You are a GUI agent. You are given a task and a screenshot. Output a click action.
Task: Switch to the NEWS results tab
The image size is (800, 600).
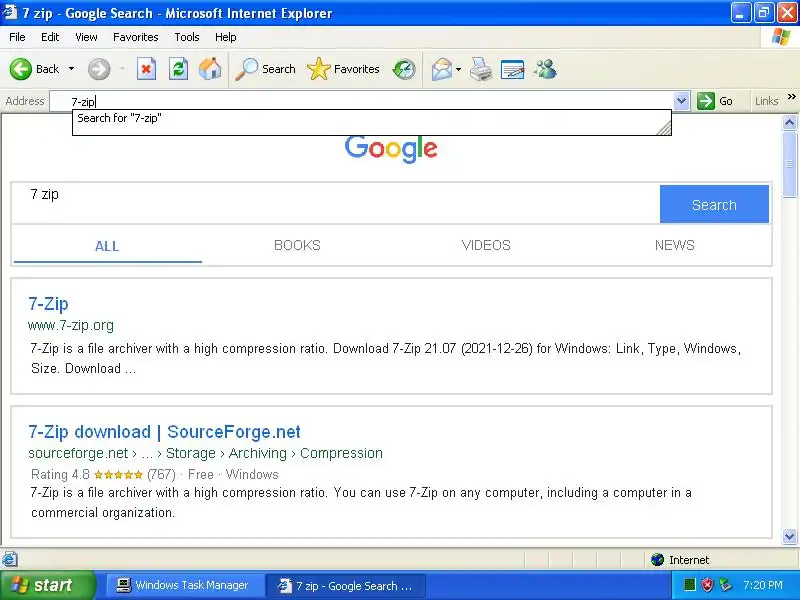[x=674, y=245]
